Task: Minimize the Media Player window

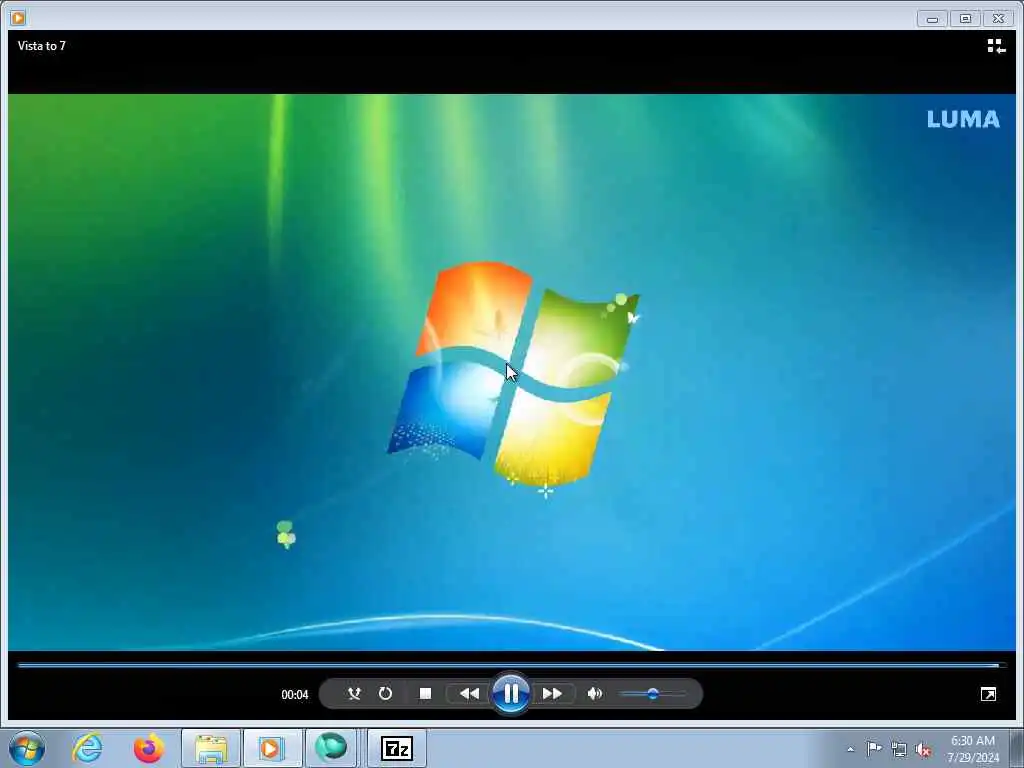Action: pyautogui.click(x=932, y=19)
